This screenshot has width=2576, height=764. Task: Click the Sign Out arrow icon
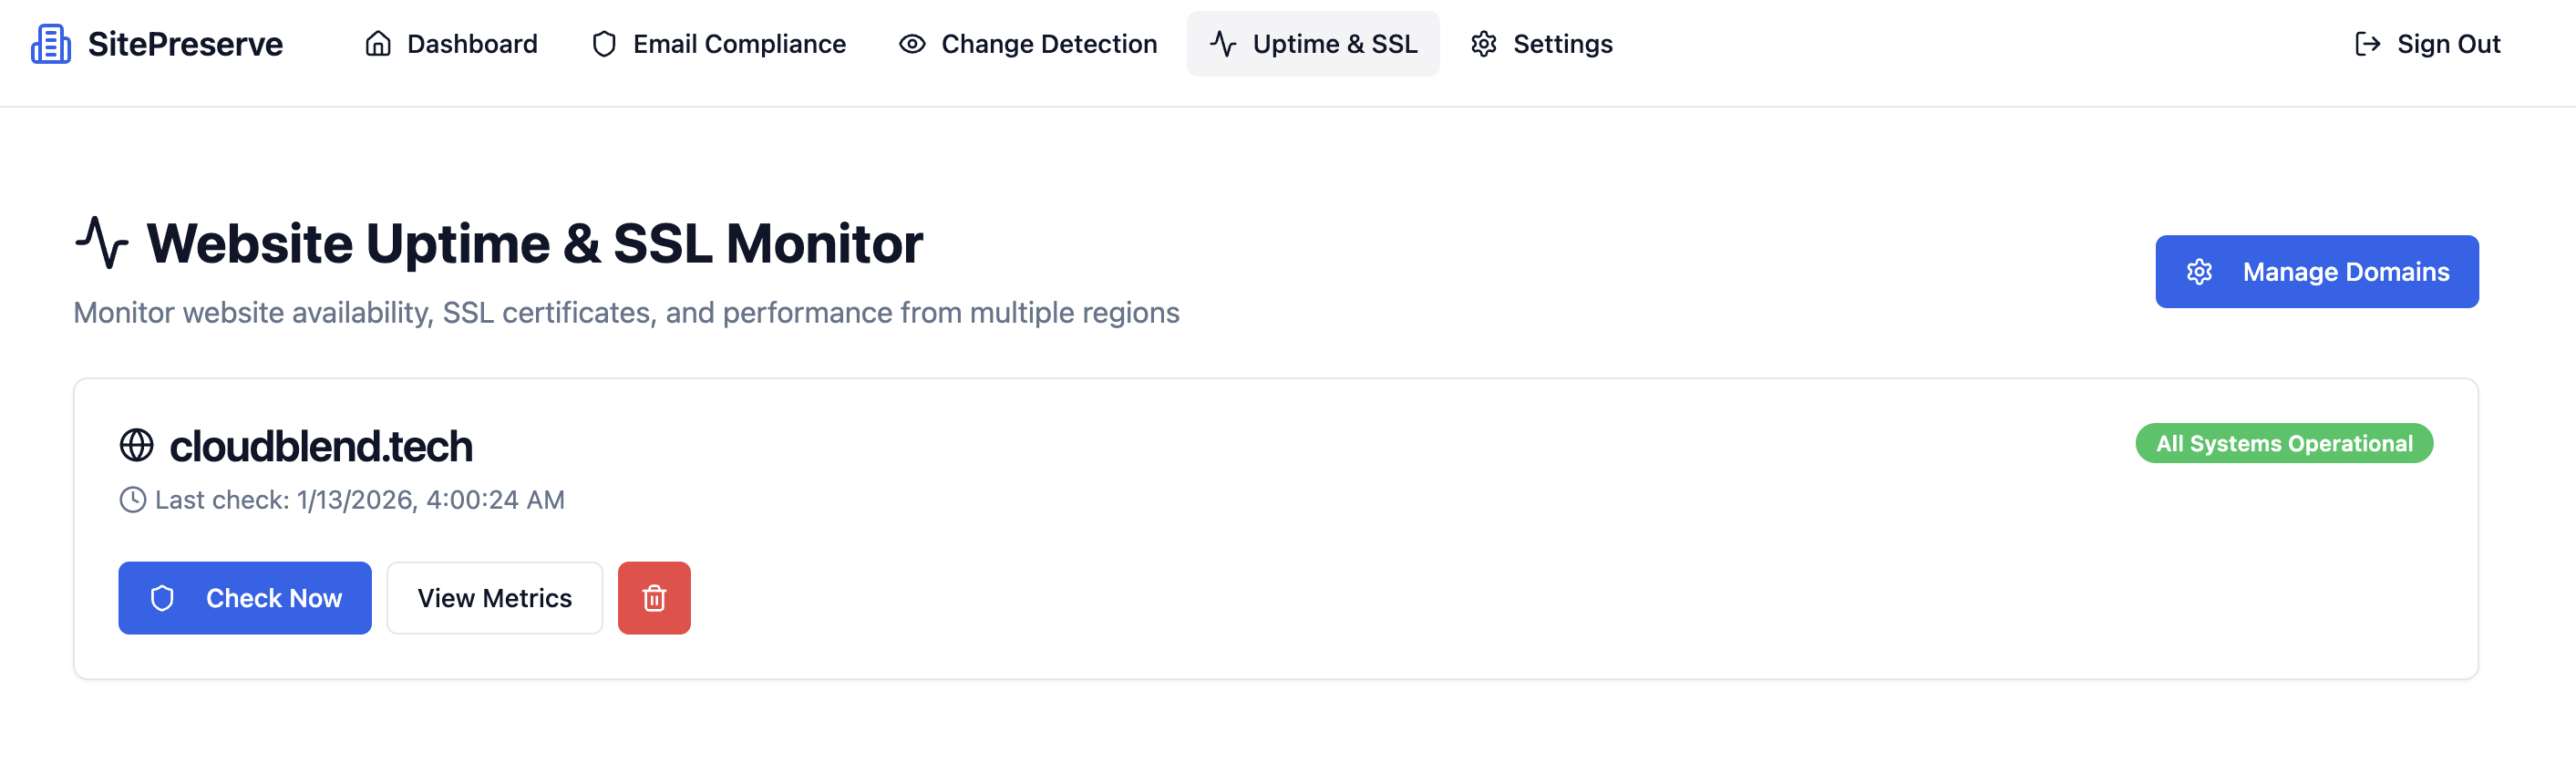pyautogui.click(x=2367, y=44)
